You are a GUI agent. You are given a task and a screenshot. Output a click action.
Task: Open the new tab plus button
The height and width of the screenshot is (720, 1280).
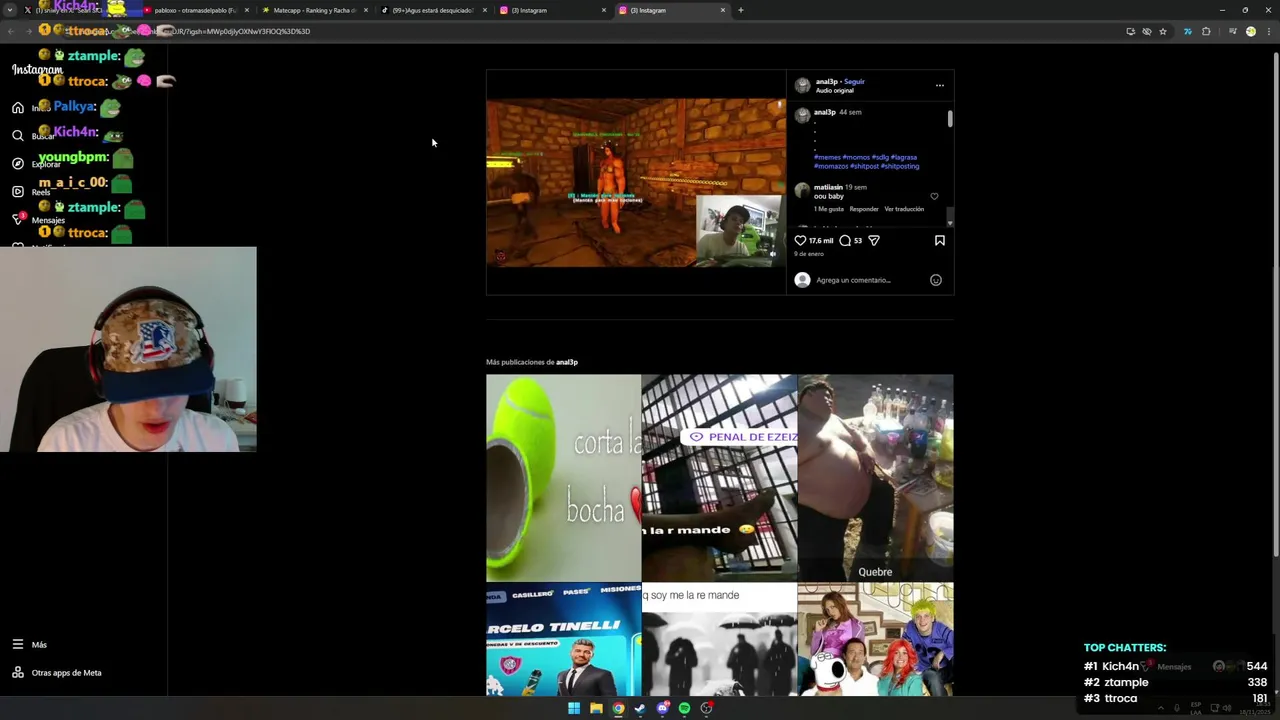pyautogui.click(x=740, y=10)
